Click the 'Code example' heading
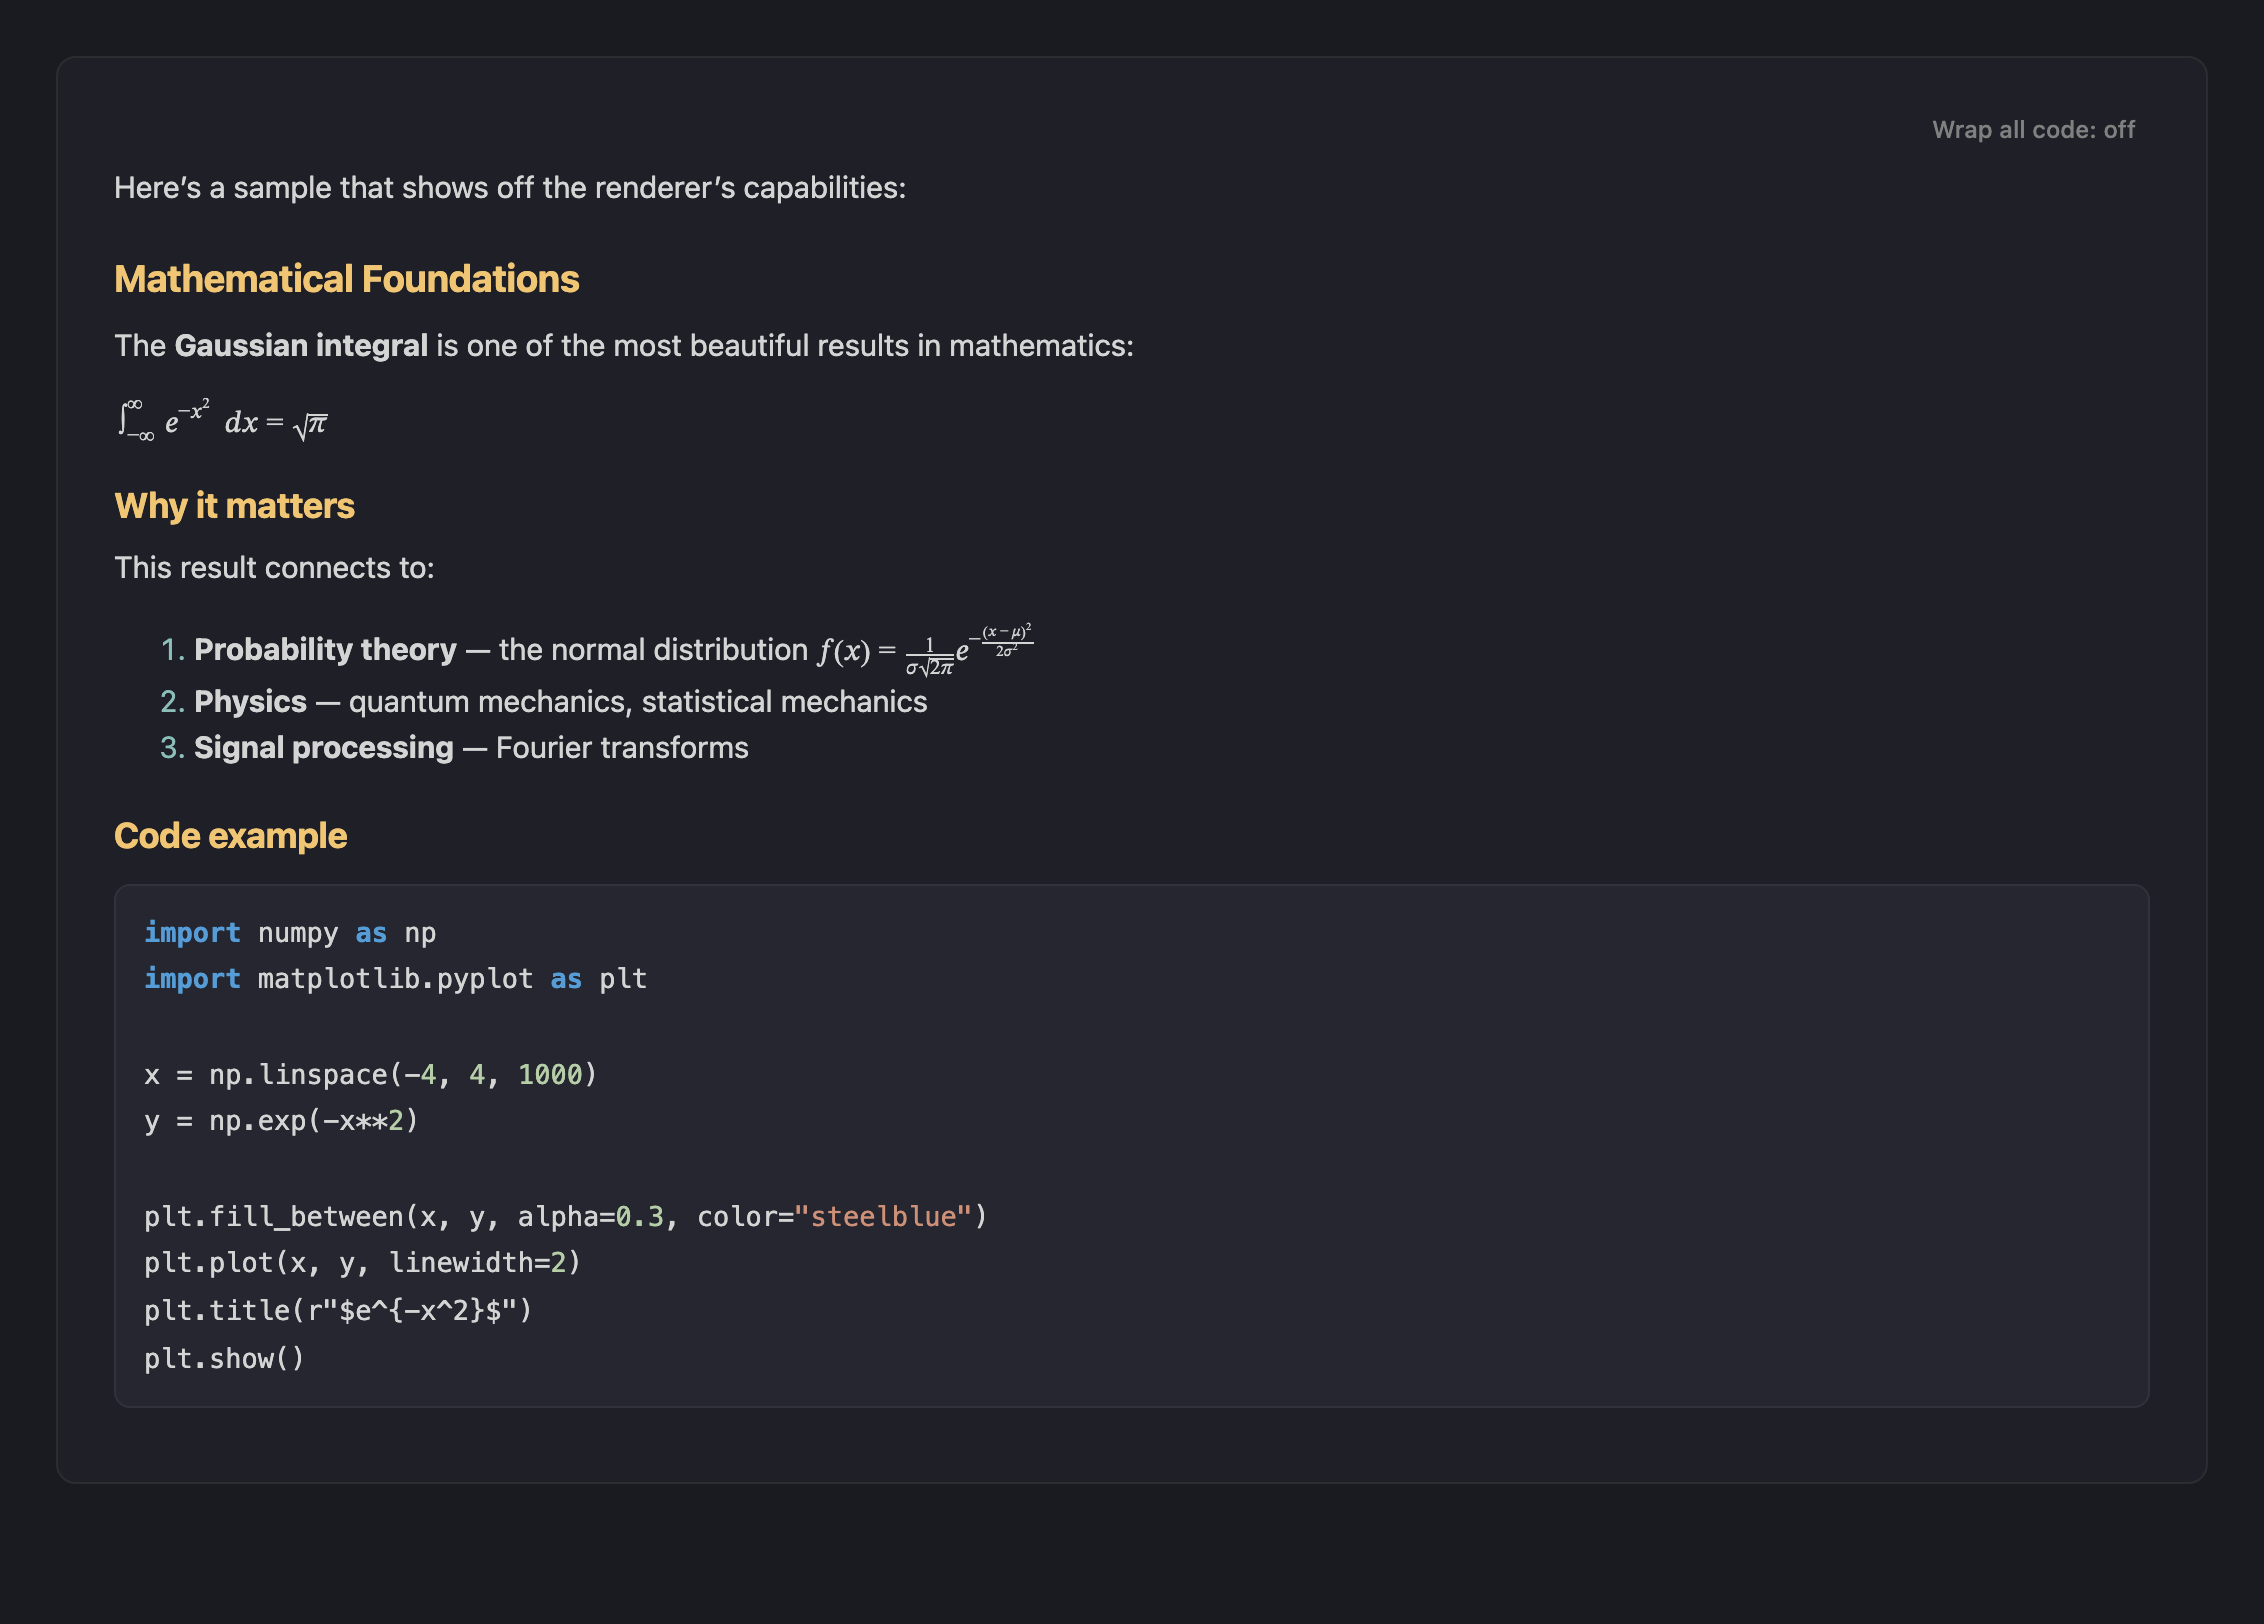 point(230,836)
